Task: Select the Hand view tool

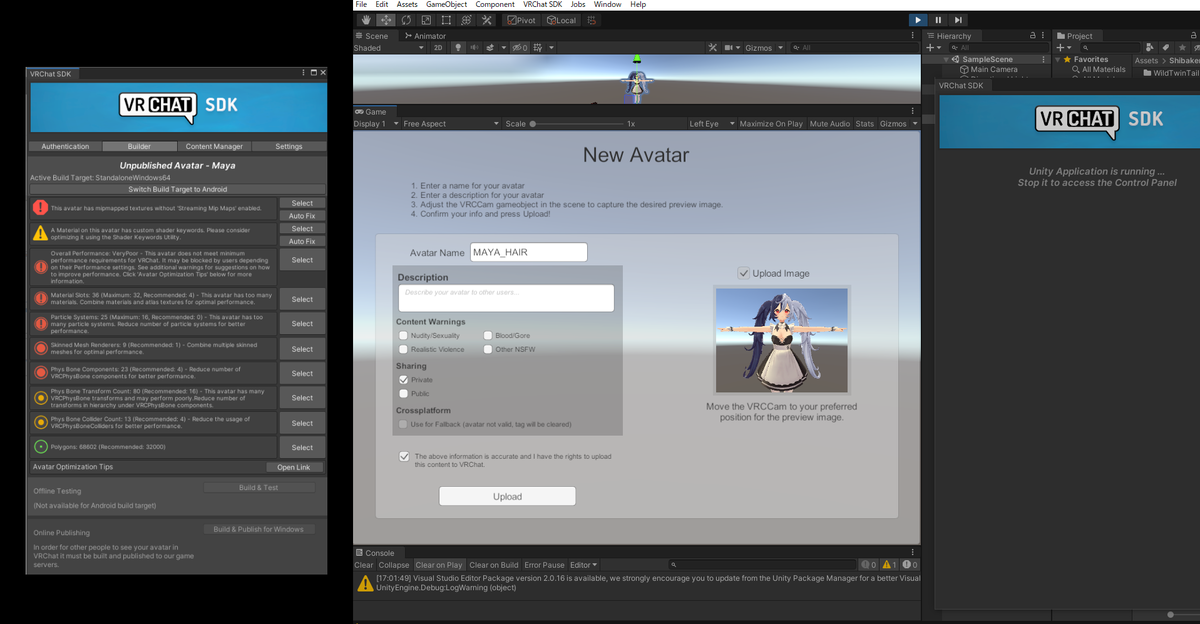Action: tap(365, 20)
